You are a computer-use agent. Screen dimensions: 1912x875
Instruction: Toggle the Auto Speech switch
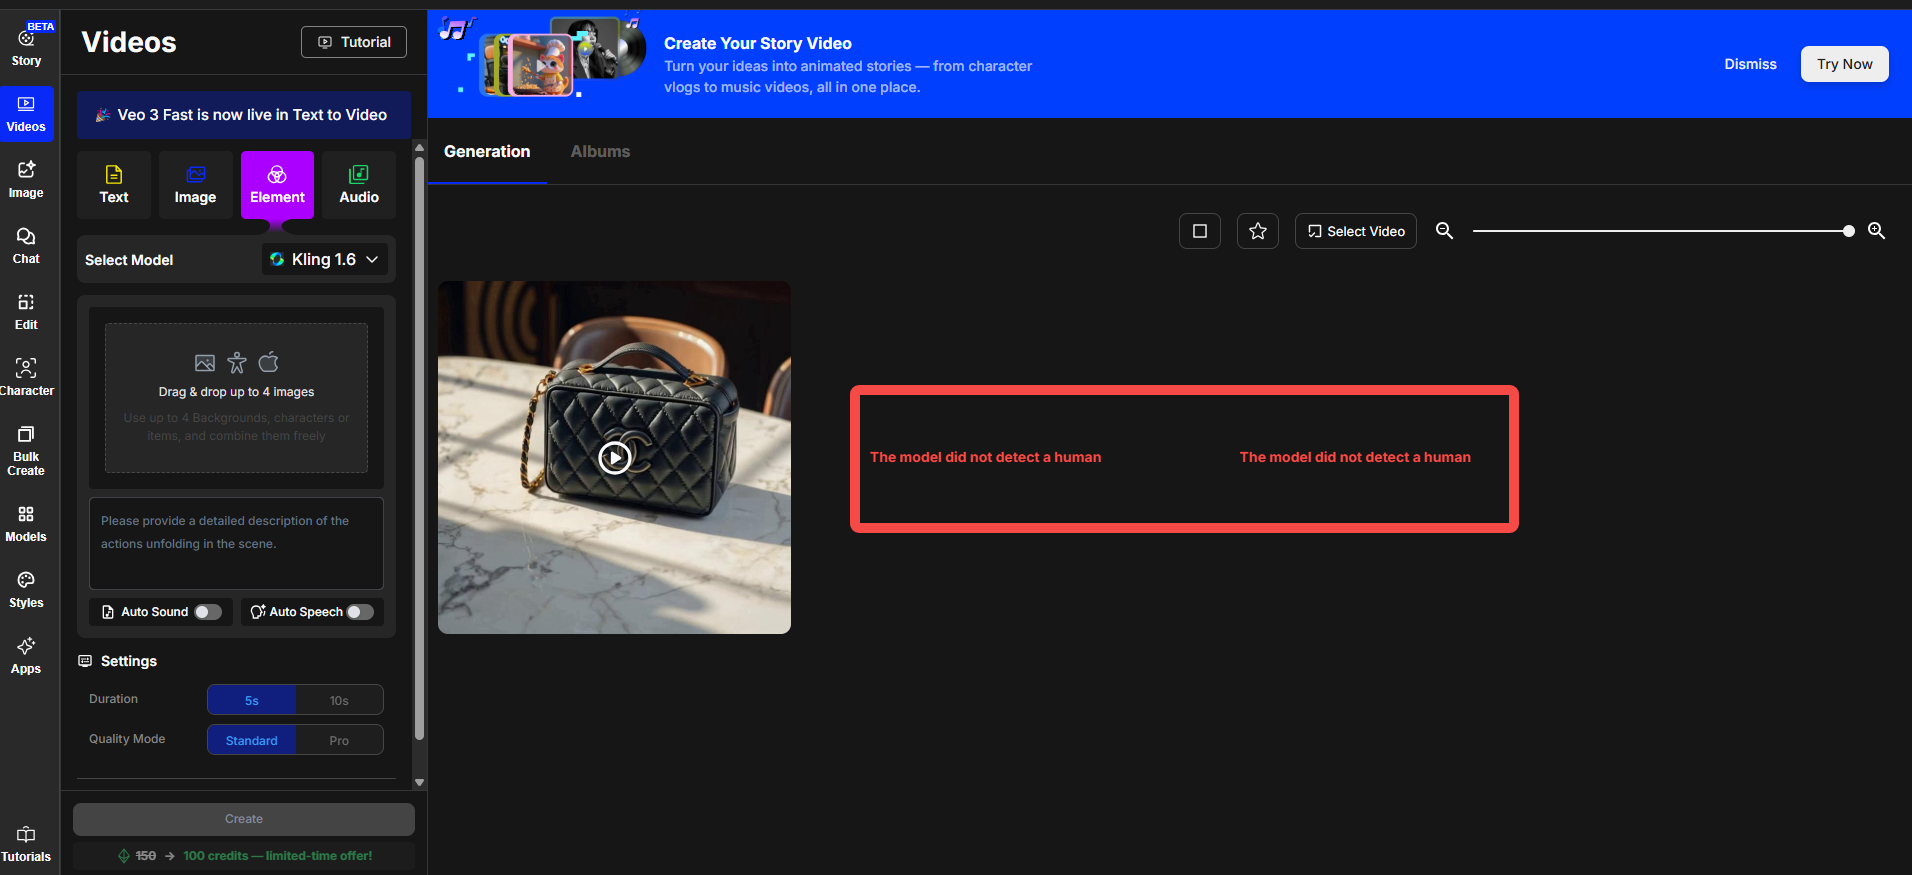click(360, 612)
